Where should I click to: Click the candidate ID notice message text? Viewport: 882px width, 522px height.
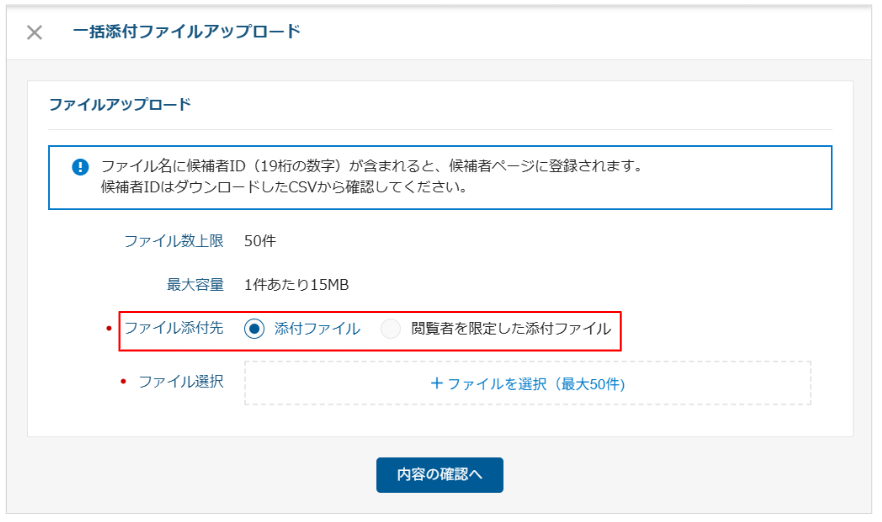click(370, 176)
